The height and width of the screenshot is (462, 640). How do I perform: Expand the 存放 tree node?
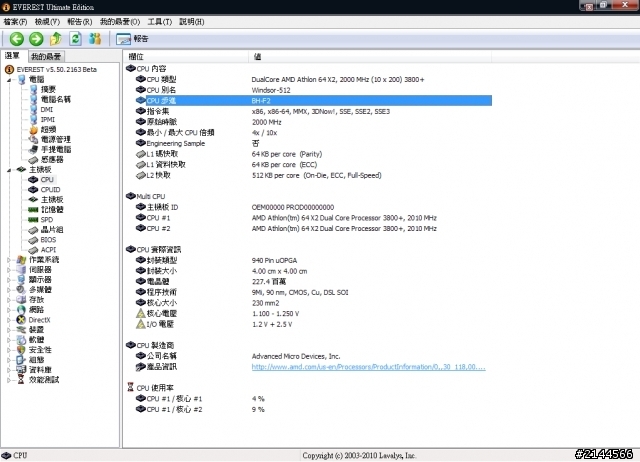(9, 300)
